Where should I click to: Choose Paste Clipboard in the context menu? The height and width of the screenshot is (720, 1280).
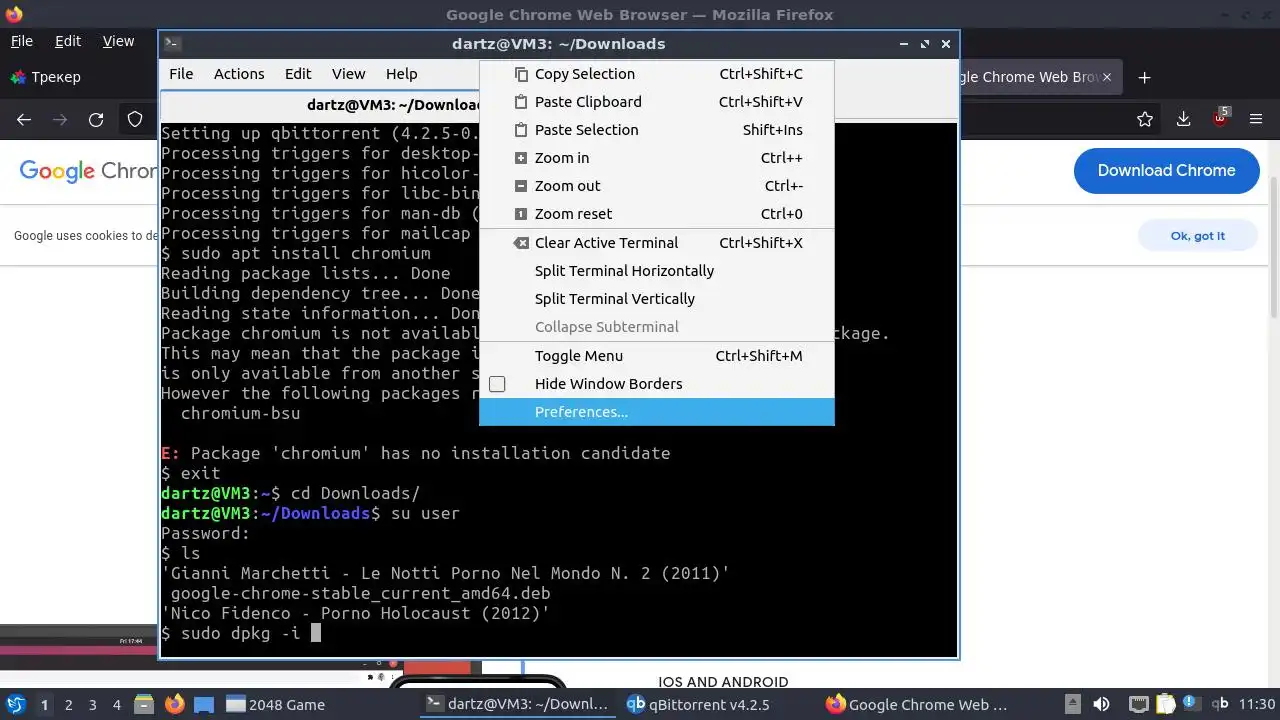click(x=656, y=102)
